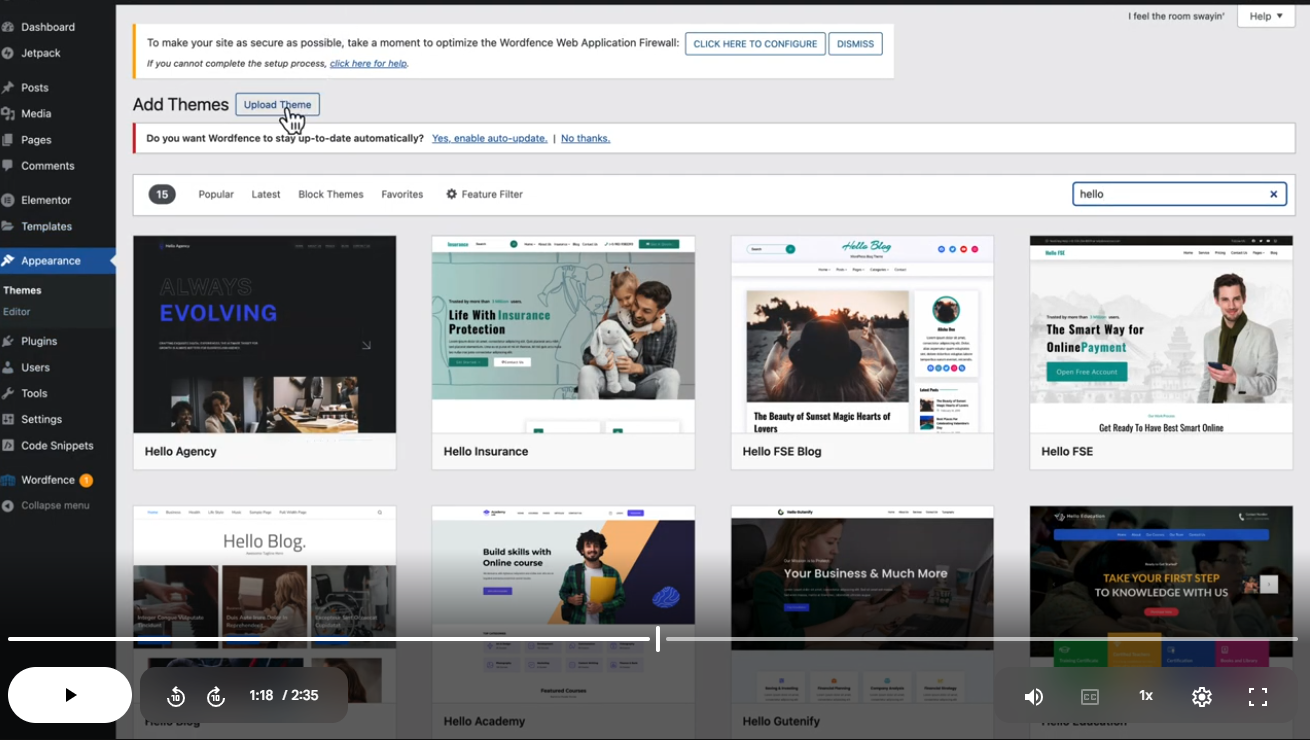Open the 'click here for help' link

click(x=368, y=64)
